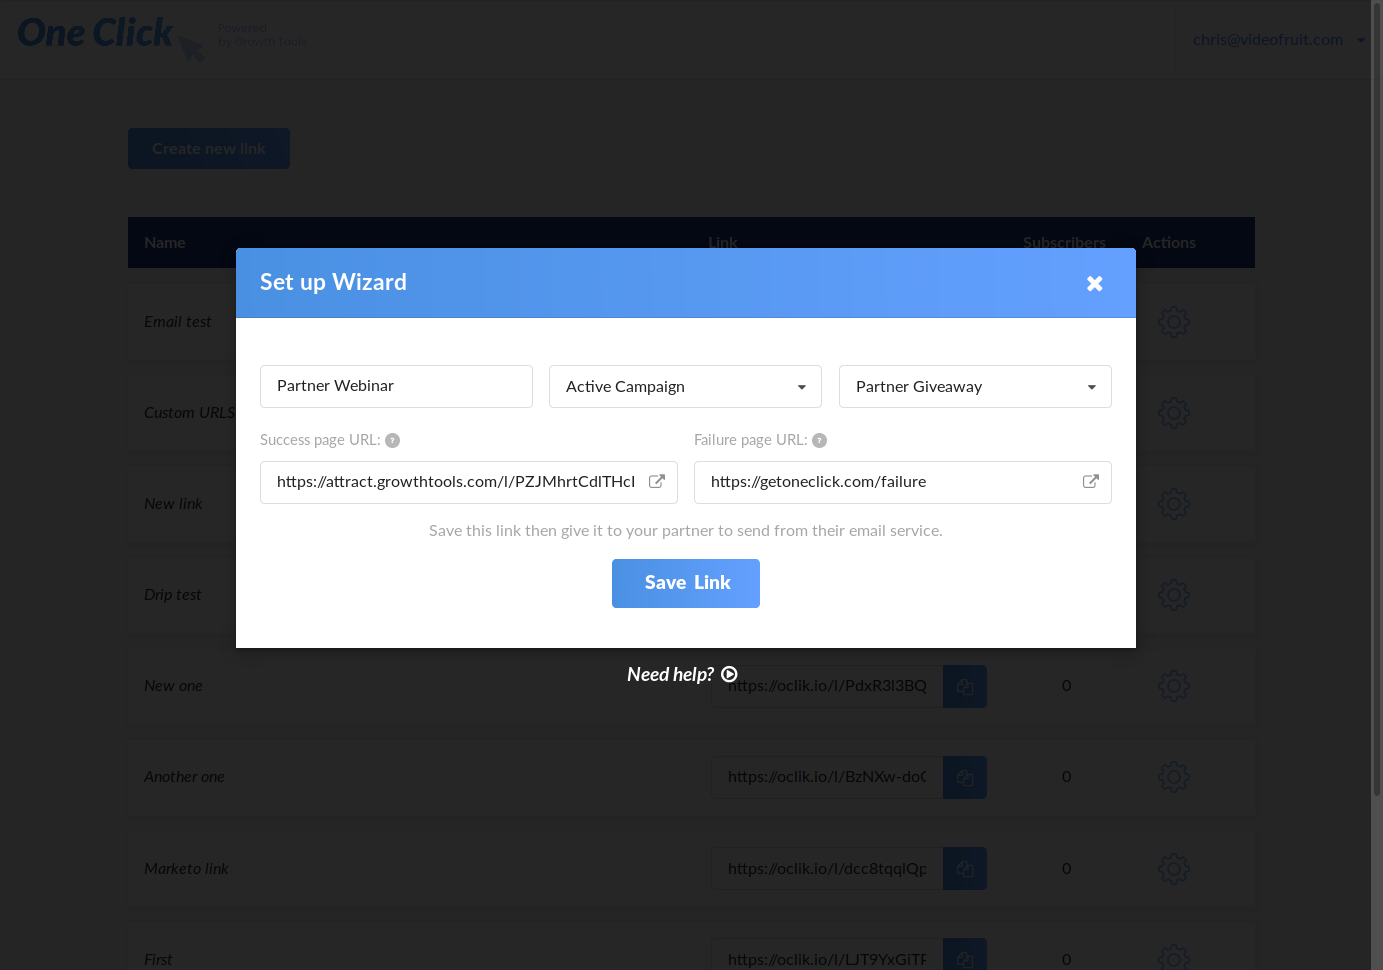Click the page vertical scrollbar
Image resolution: width=1383 pixels, height=970 pixels.
click(x=1377, y=400)
